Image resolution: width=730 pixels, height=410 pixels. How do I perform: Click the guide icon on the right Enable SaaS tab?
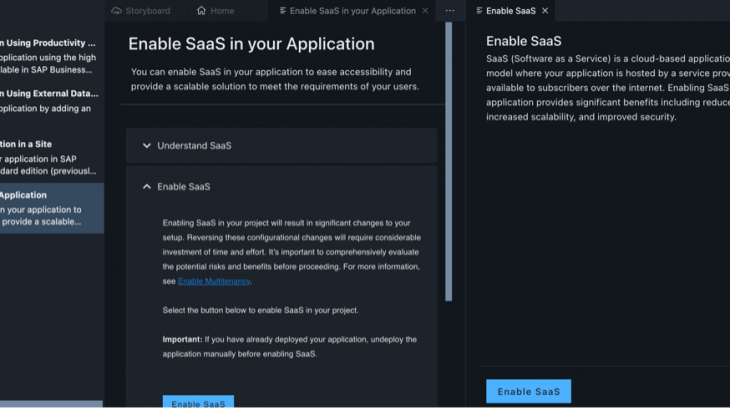point(479,11)
